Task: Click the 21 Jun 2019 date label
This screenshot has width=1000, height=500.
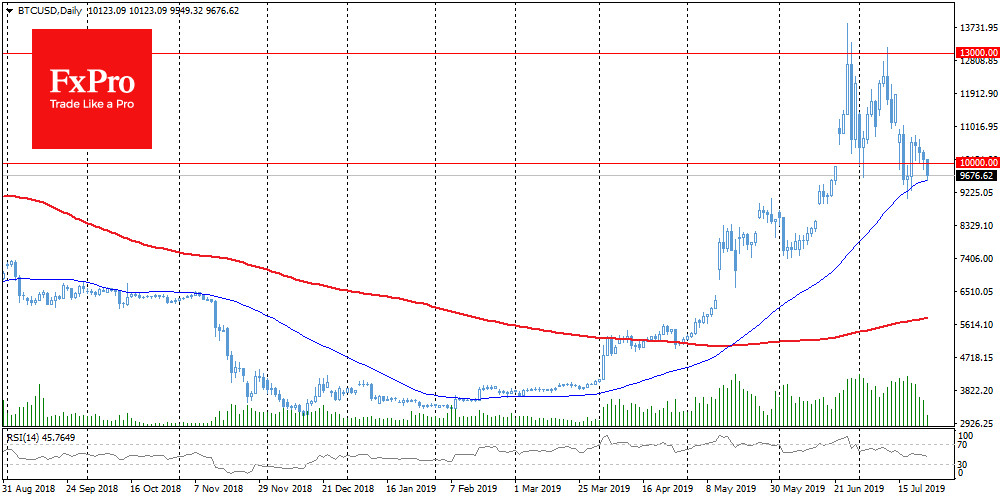Action: pyautogui.click(x=859, y=491)
